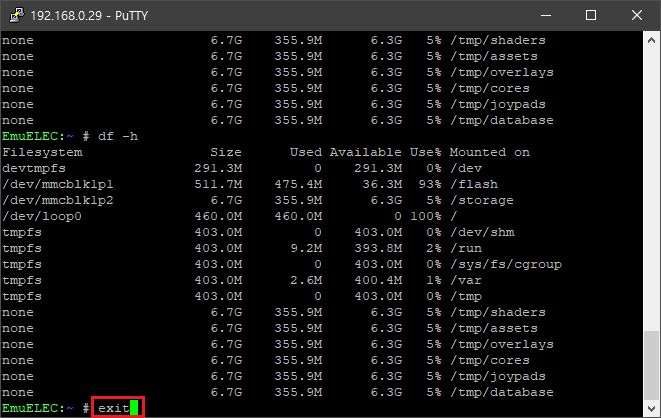The image size is (661, 418).
Task: Click the 'Available' column header
Action: click(x=365, y=153)
